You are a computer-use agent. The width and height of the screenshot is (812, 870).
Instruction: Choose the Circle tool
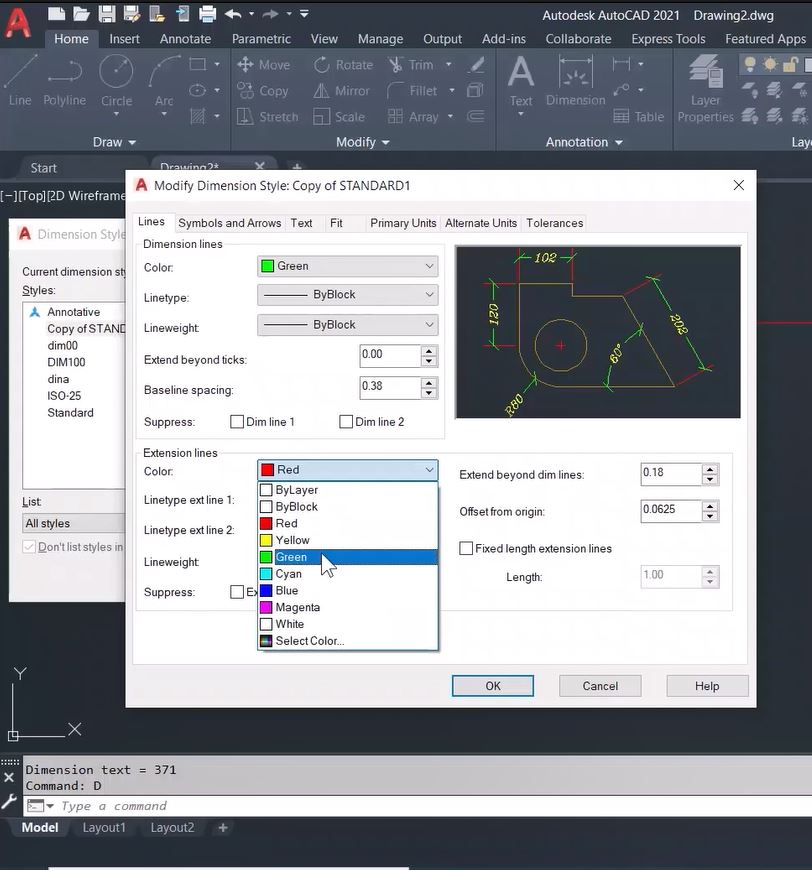[116, 82]
